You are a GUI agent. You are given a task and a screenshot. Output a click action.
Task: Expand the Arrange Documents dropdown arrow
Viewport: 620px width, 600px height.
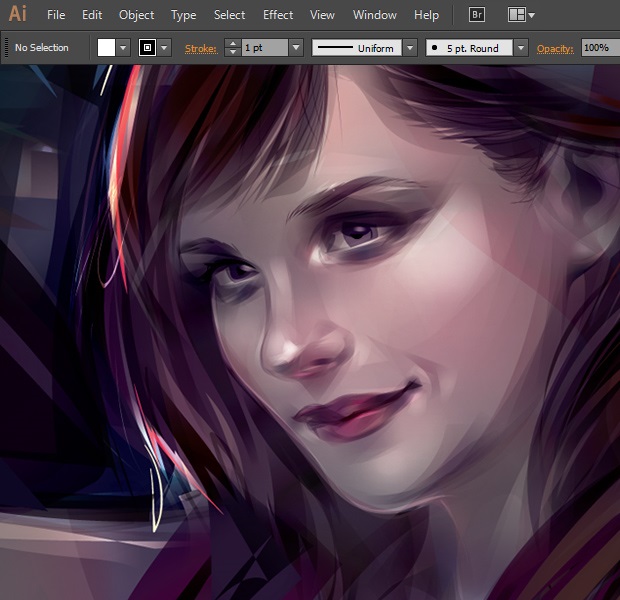coord(531,15)
